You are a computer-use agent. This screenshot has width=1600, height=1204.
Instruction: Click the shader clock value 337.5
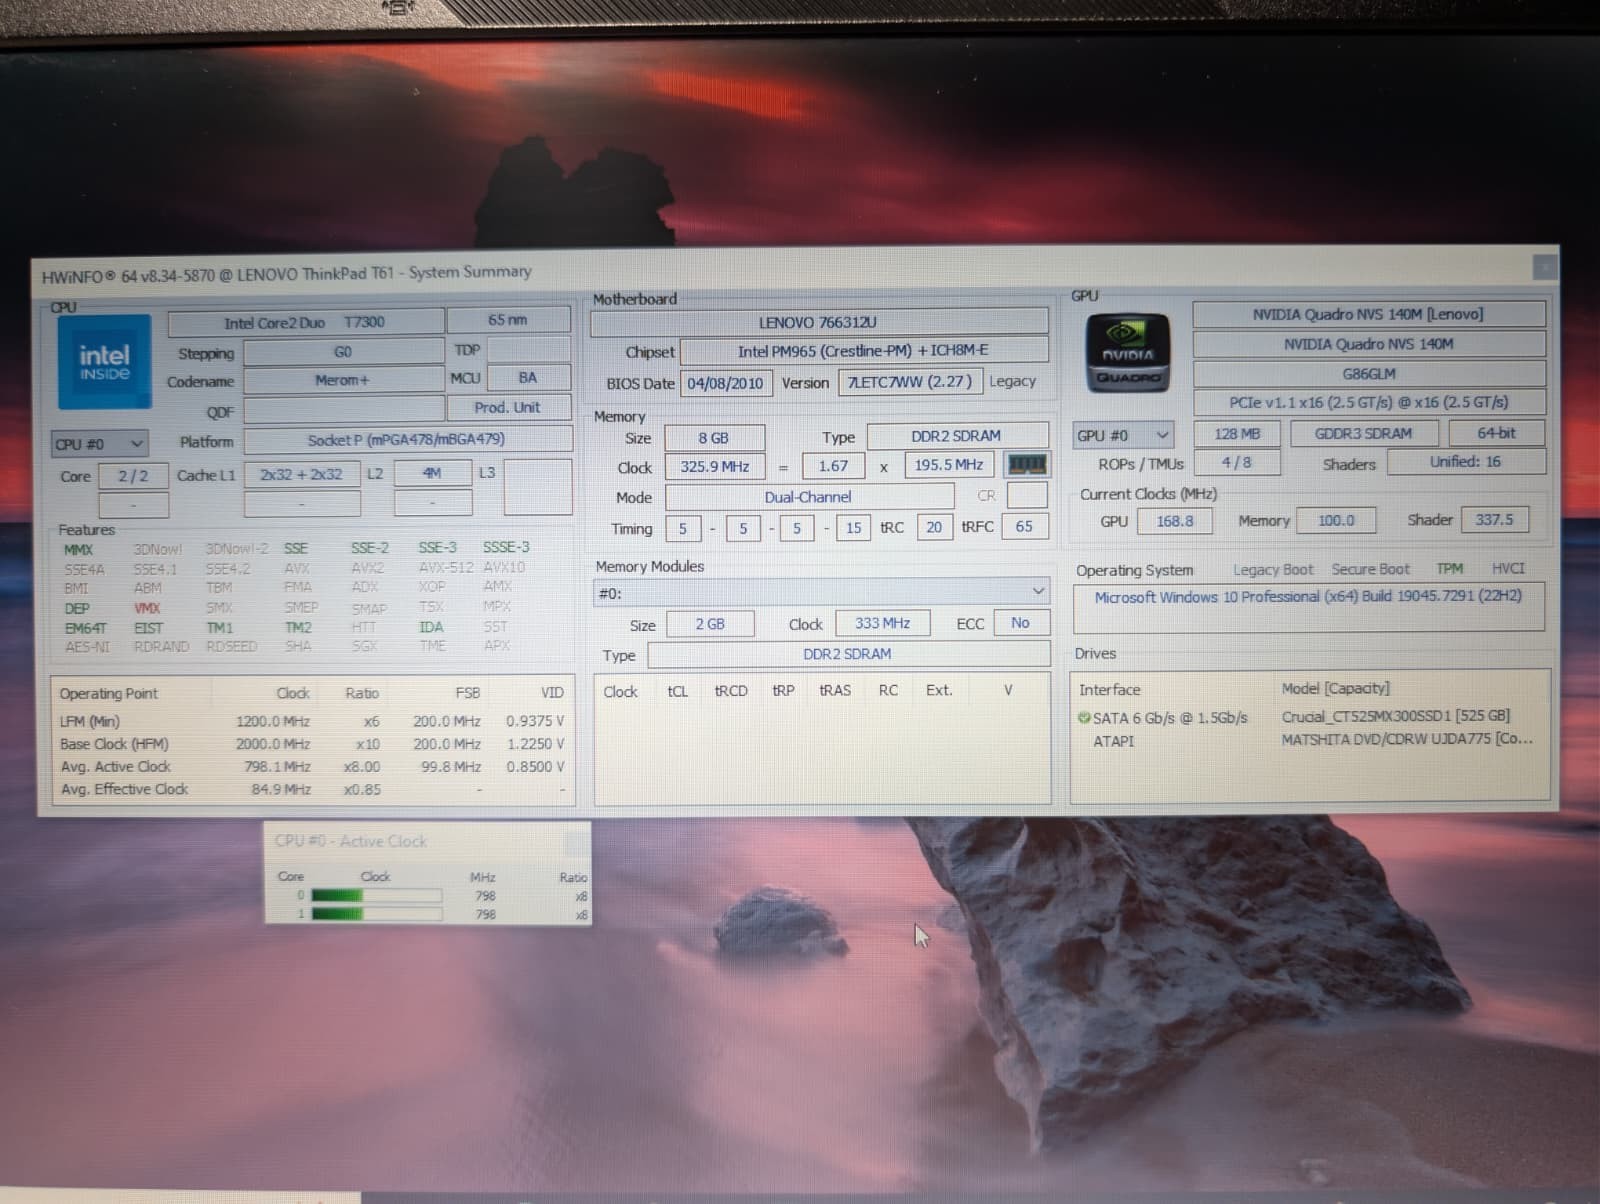click(x=1494, y=520)
